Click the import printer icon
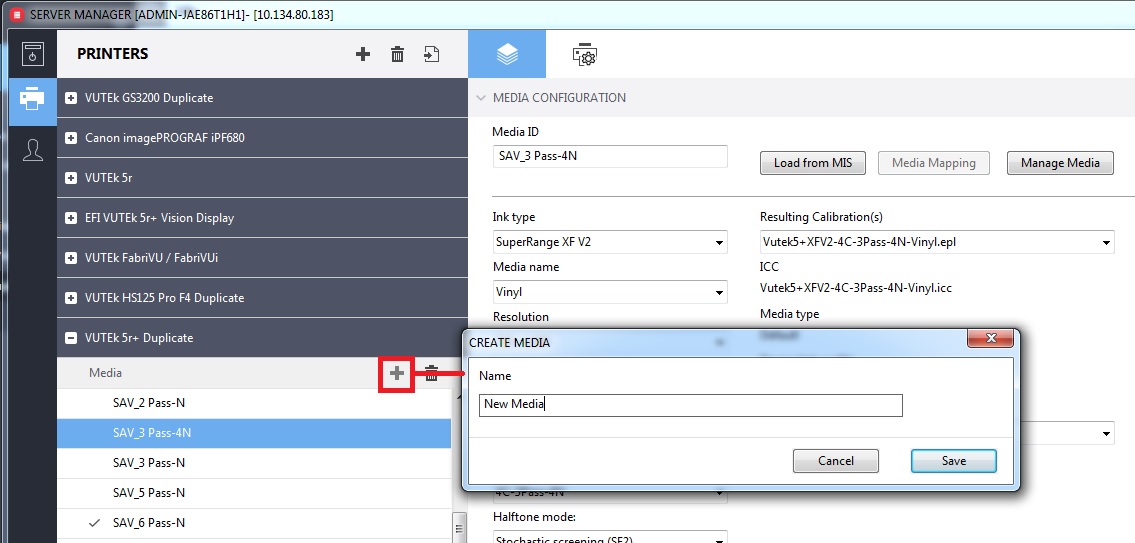 [431, 54]
